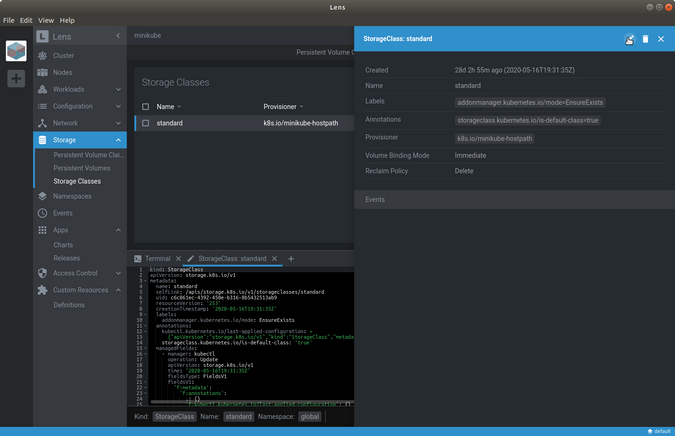Open the Nodes section
This screenshot has height=436, width=675.
pos(63,72)
